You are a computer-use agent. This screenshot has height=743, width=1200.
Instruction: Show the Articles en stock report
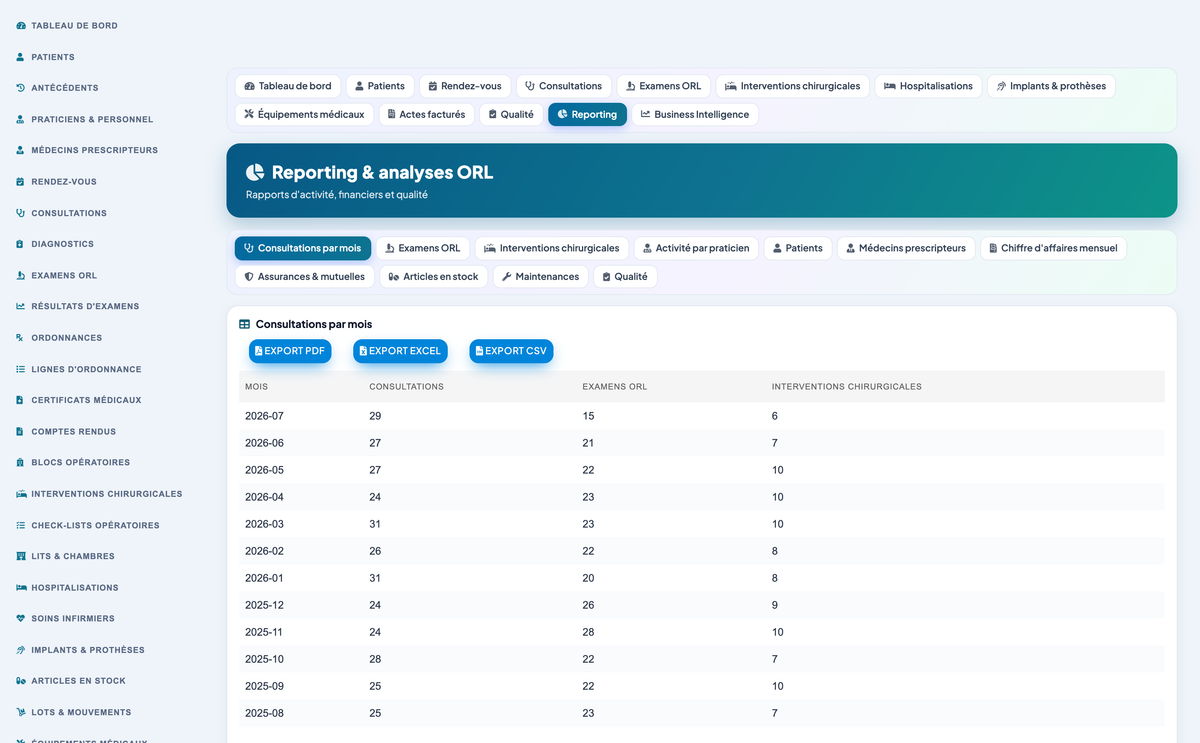pyautogui.click(x=434, y=277)
